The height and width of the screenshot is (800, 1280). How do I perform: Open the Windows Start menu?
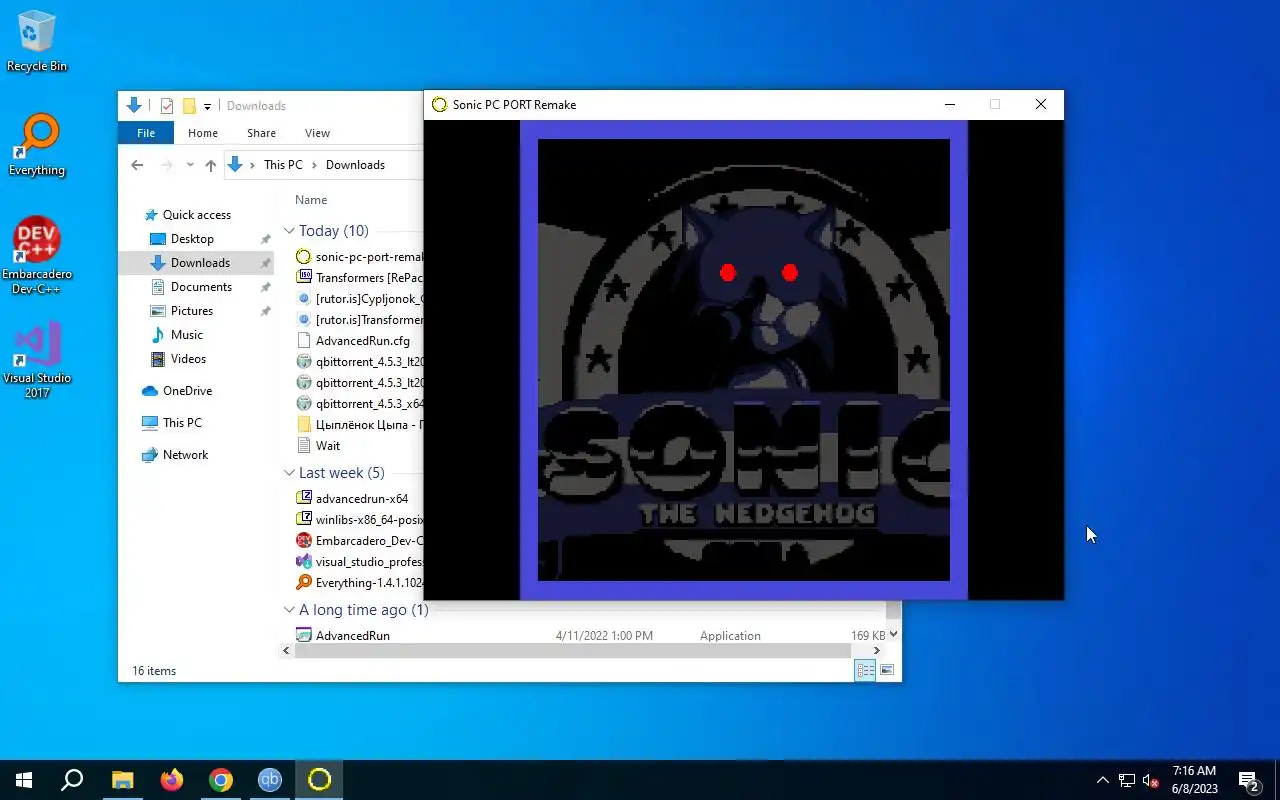(x=24, y=780)
